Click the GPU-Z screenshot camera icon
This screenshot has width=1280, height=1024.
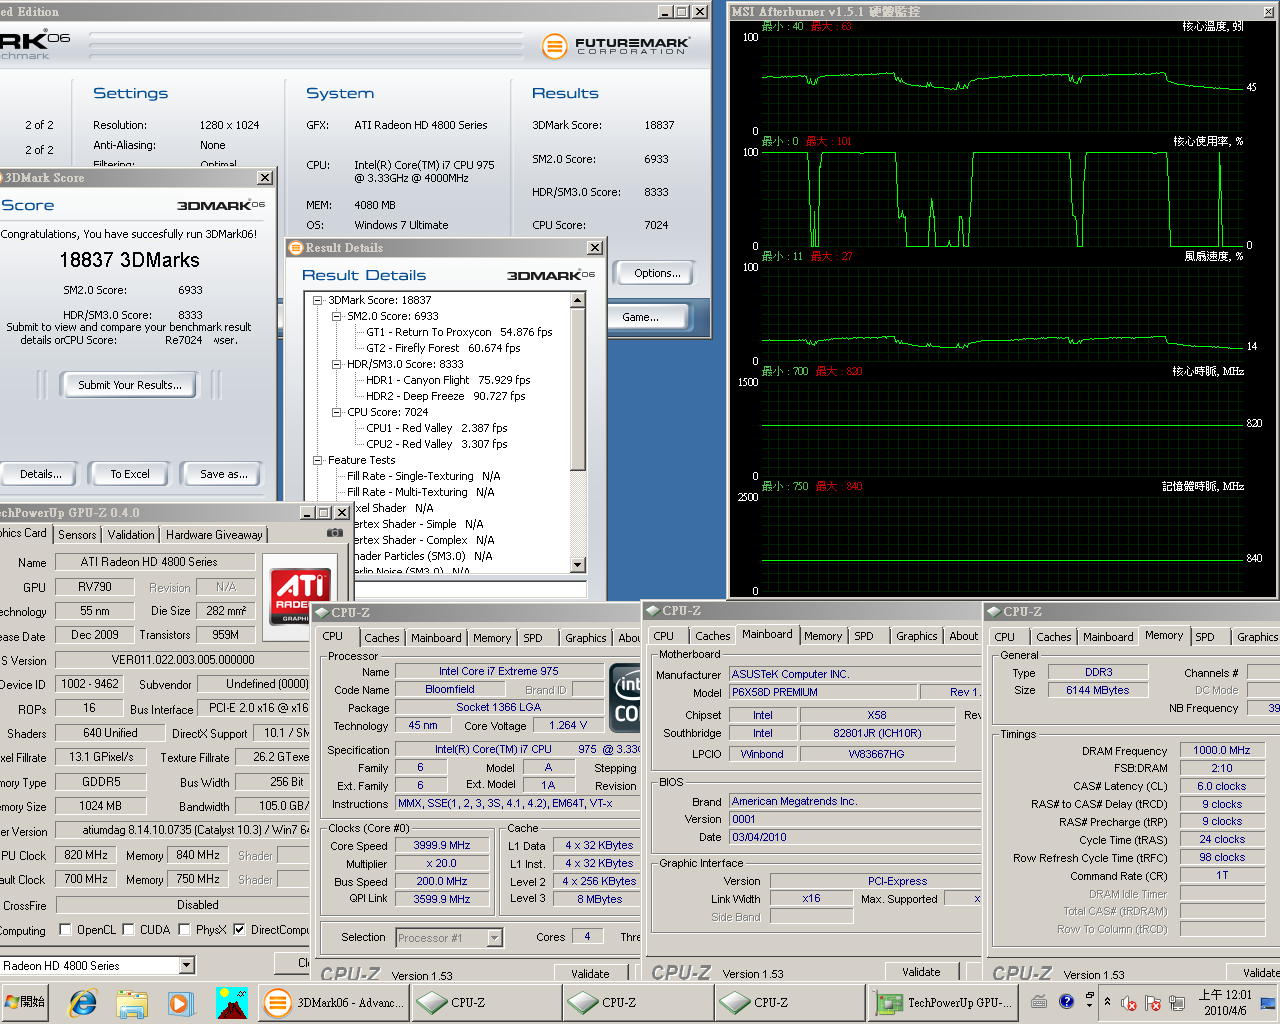335,533
